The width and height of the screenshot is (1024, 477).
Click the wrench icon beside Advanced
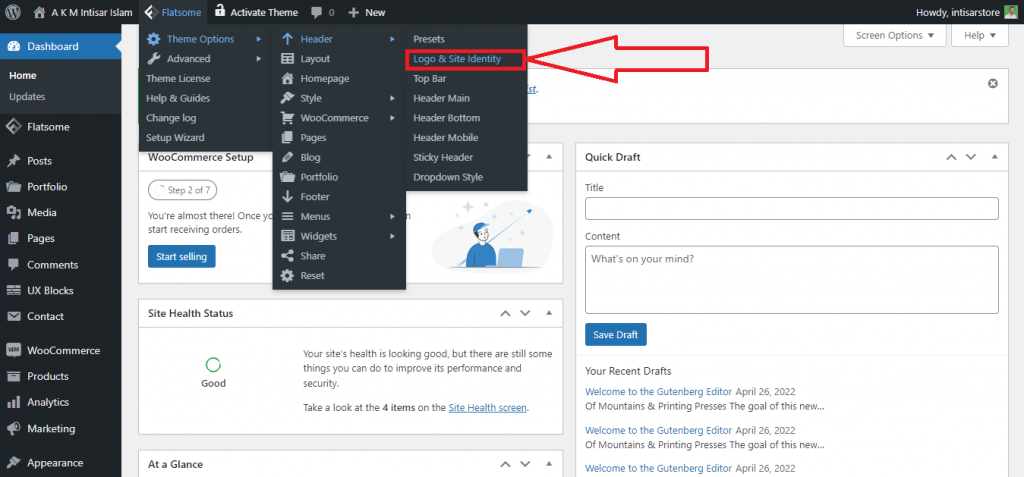coord(153,59)
